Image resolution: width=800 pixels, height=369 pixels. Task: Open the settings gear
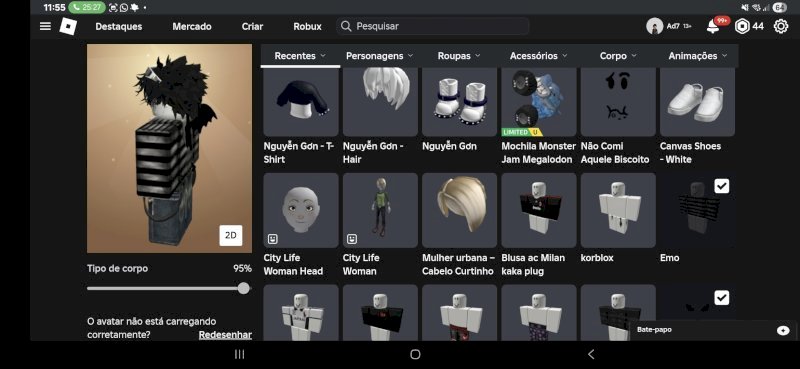781,26
